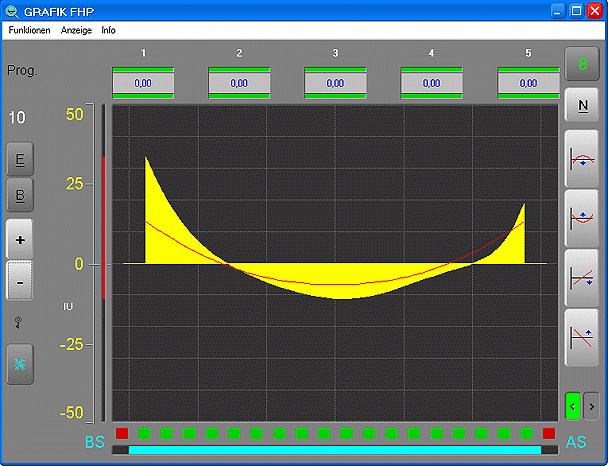
Task: Click column header number 3
Action: click(335, 53)
